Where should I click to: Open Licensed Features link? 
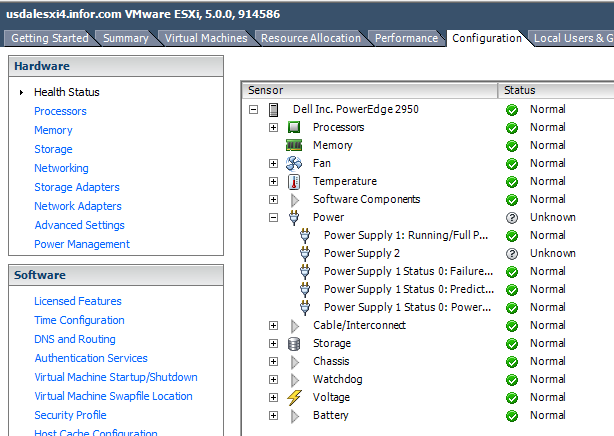pos(78,301)
